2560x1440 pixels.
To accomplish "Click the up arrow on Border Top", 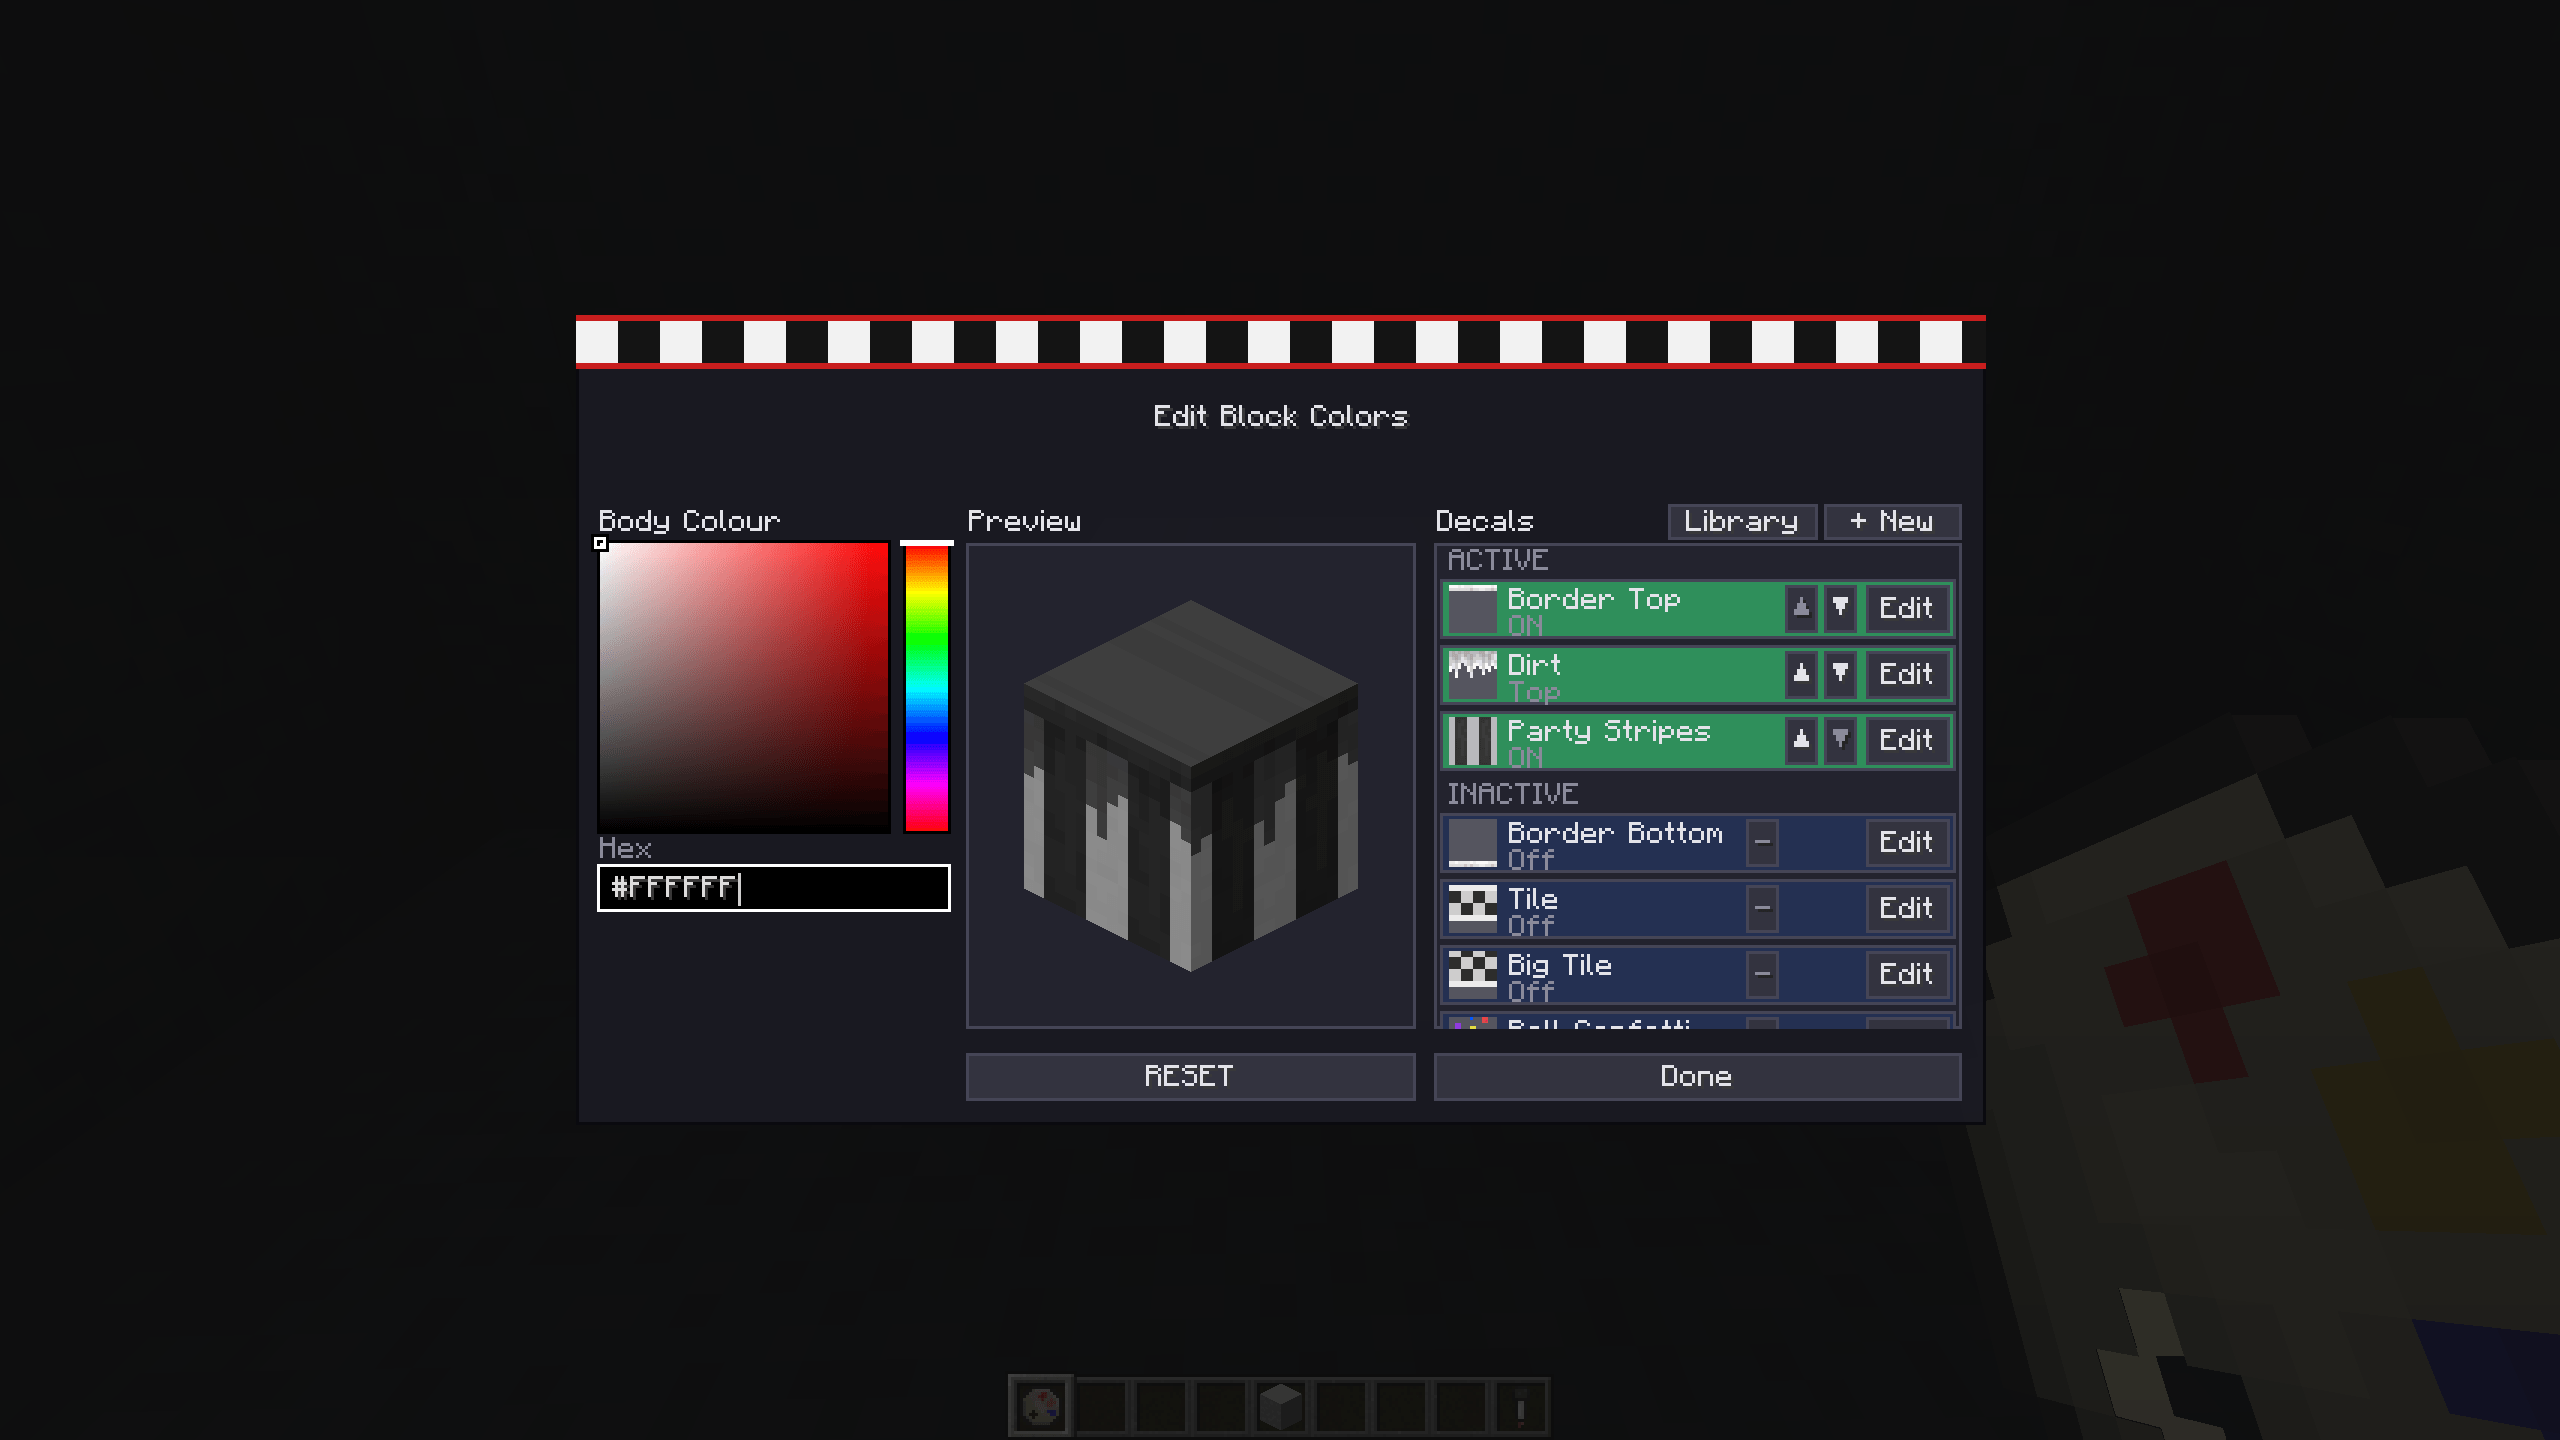I will point(1801,607).
